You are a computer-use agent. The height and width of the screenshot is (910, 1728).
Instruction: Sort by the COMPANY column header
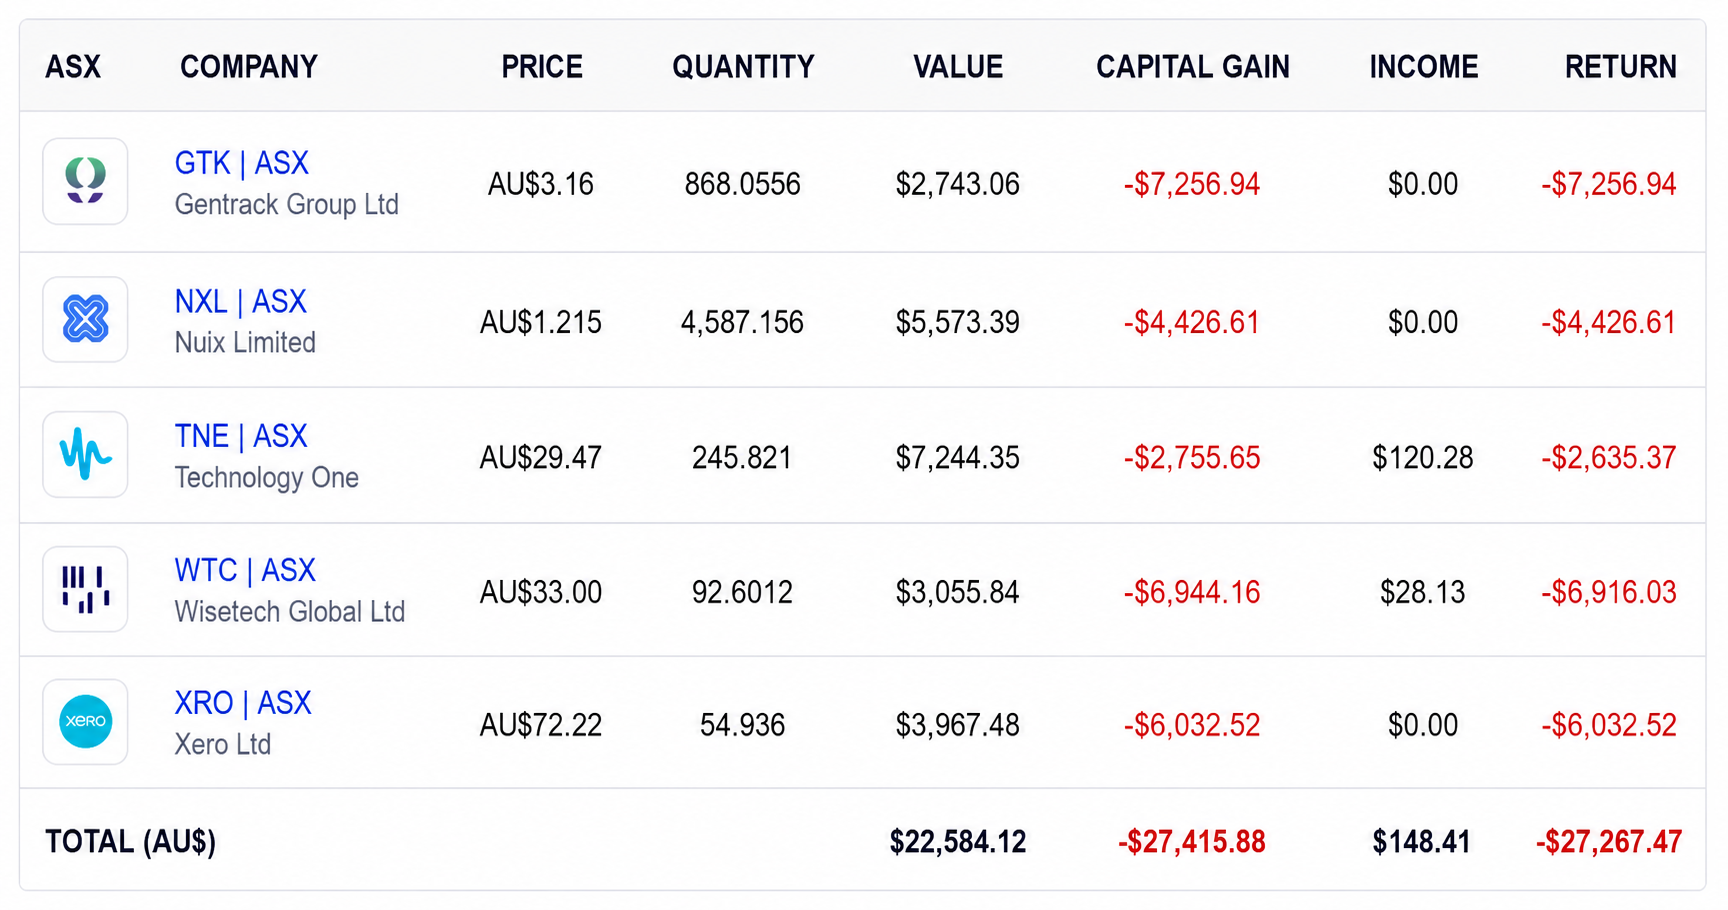[x=249, y=67]
